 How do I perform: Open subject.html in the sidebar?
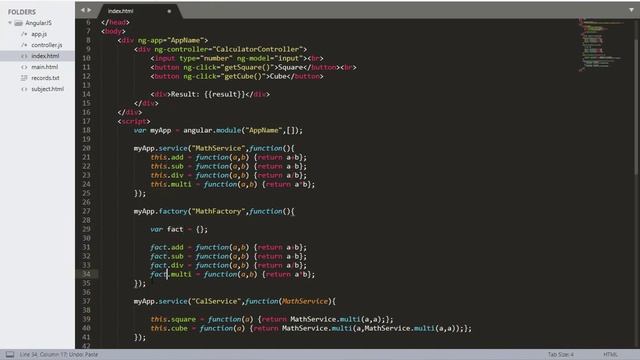coord(47,89)
